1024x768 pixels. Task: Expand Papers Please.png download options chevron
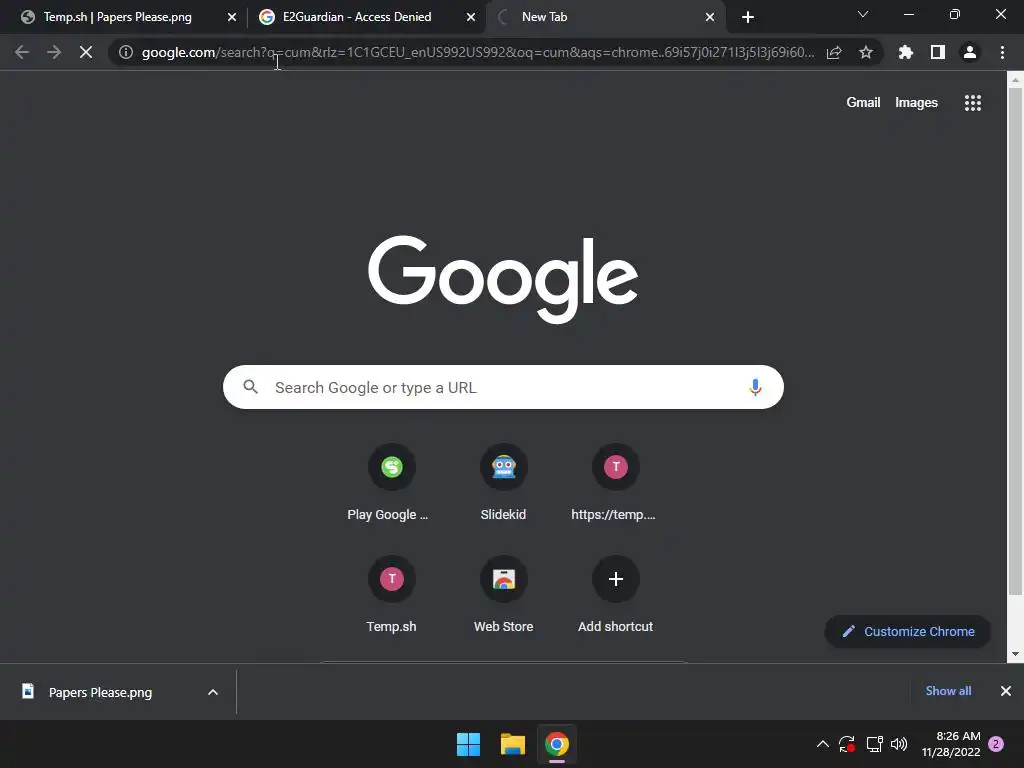(x=213, y=692)
